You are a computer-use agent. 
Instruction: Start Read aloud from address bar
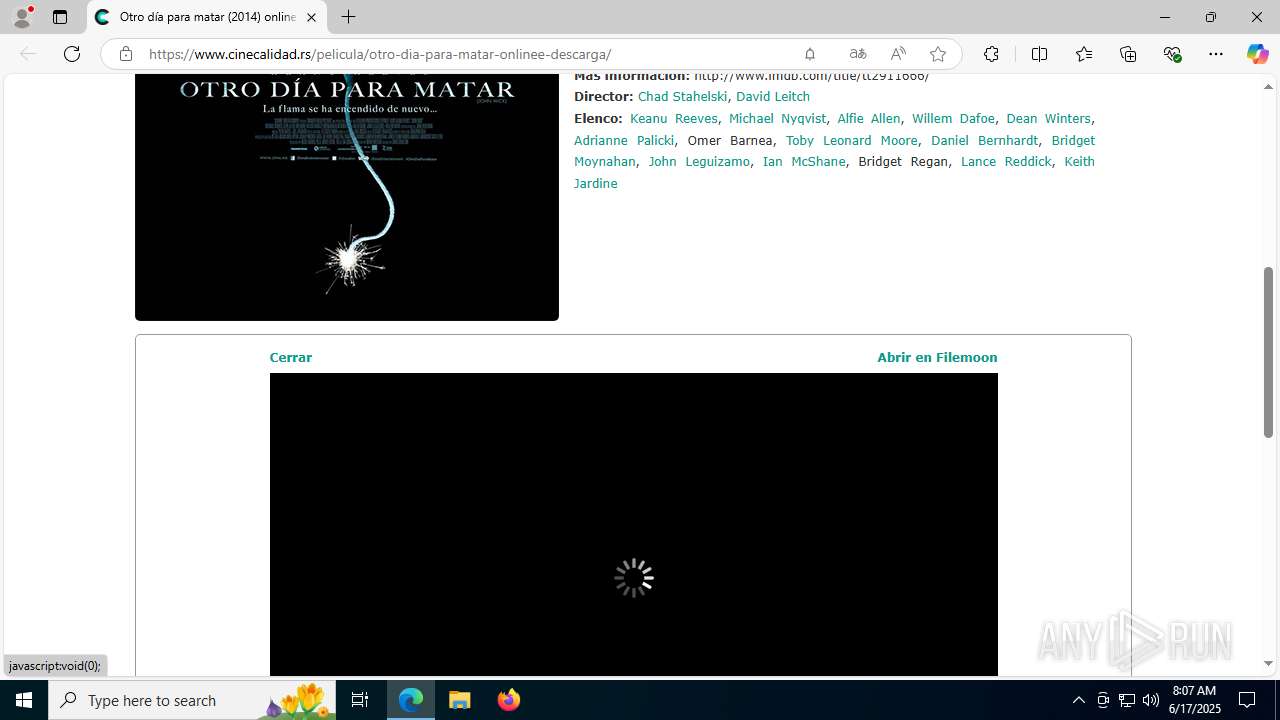pos(898,54)
